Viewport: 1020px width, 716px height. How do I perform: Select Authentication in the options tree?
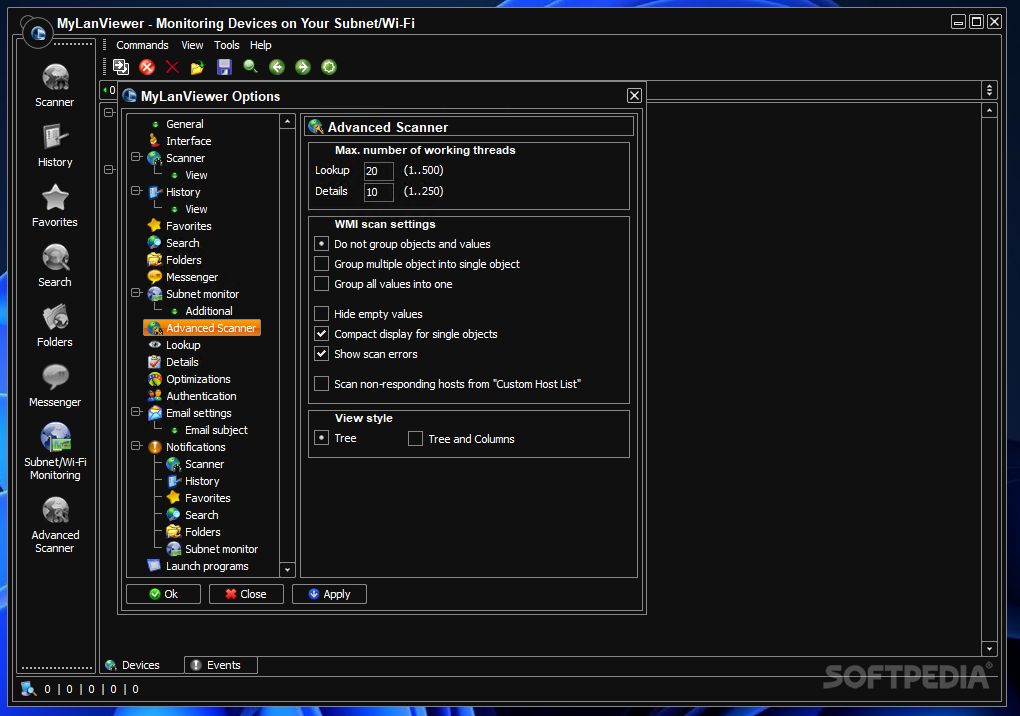(201, 396)
